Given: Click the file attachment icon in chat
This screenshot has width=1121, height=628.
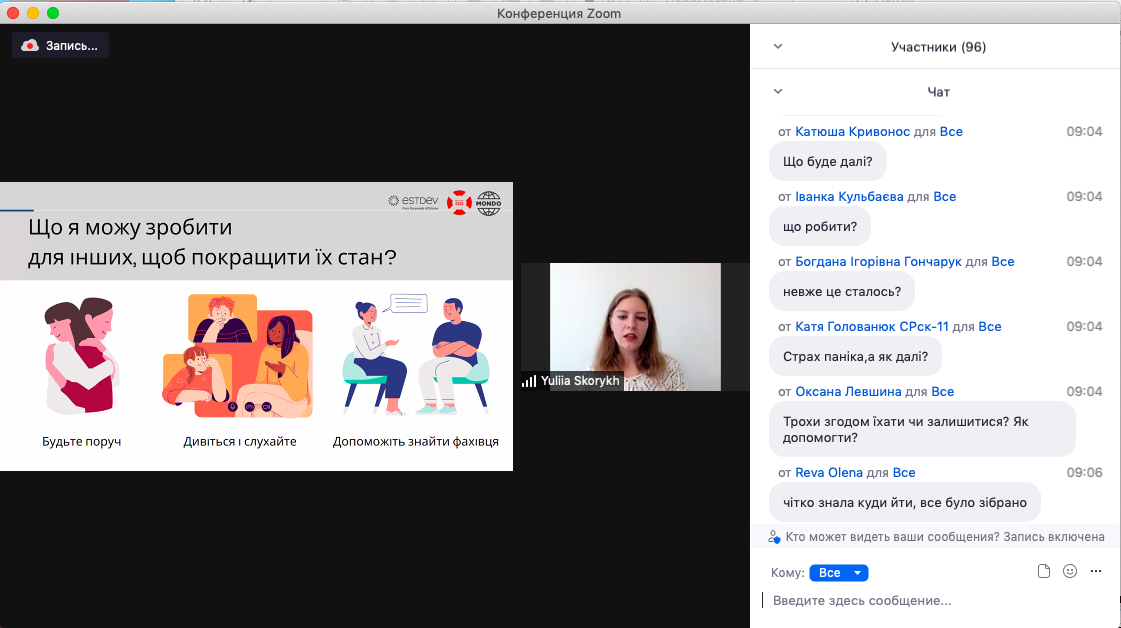Looking at the screenshot, I should tap(1044, 571).
